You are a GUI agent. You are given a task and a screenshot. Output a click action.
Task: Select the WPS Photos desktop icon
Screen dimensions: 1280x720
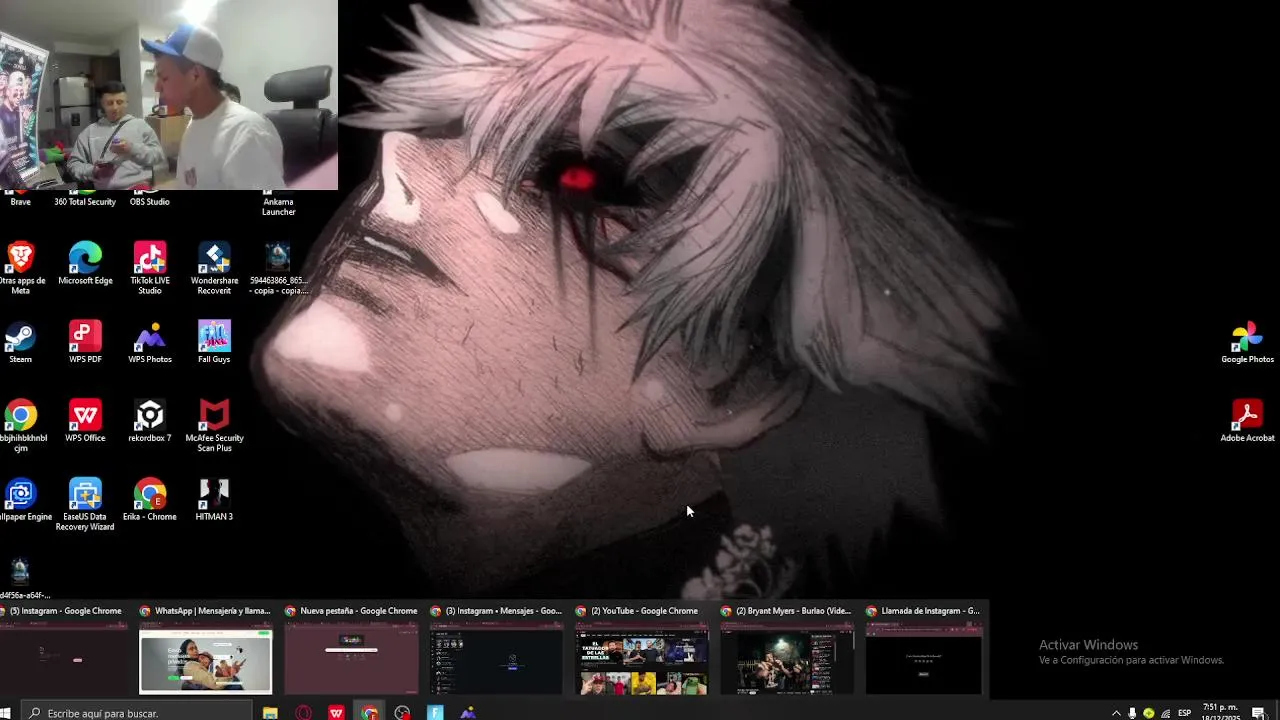(150, 342)
